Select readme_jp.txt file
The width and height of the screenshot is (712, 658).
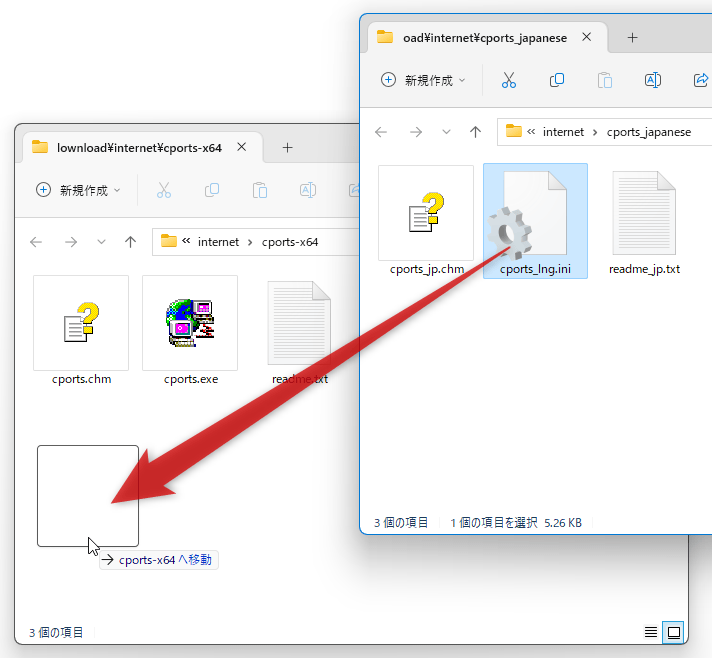(x=644, y=221)
